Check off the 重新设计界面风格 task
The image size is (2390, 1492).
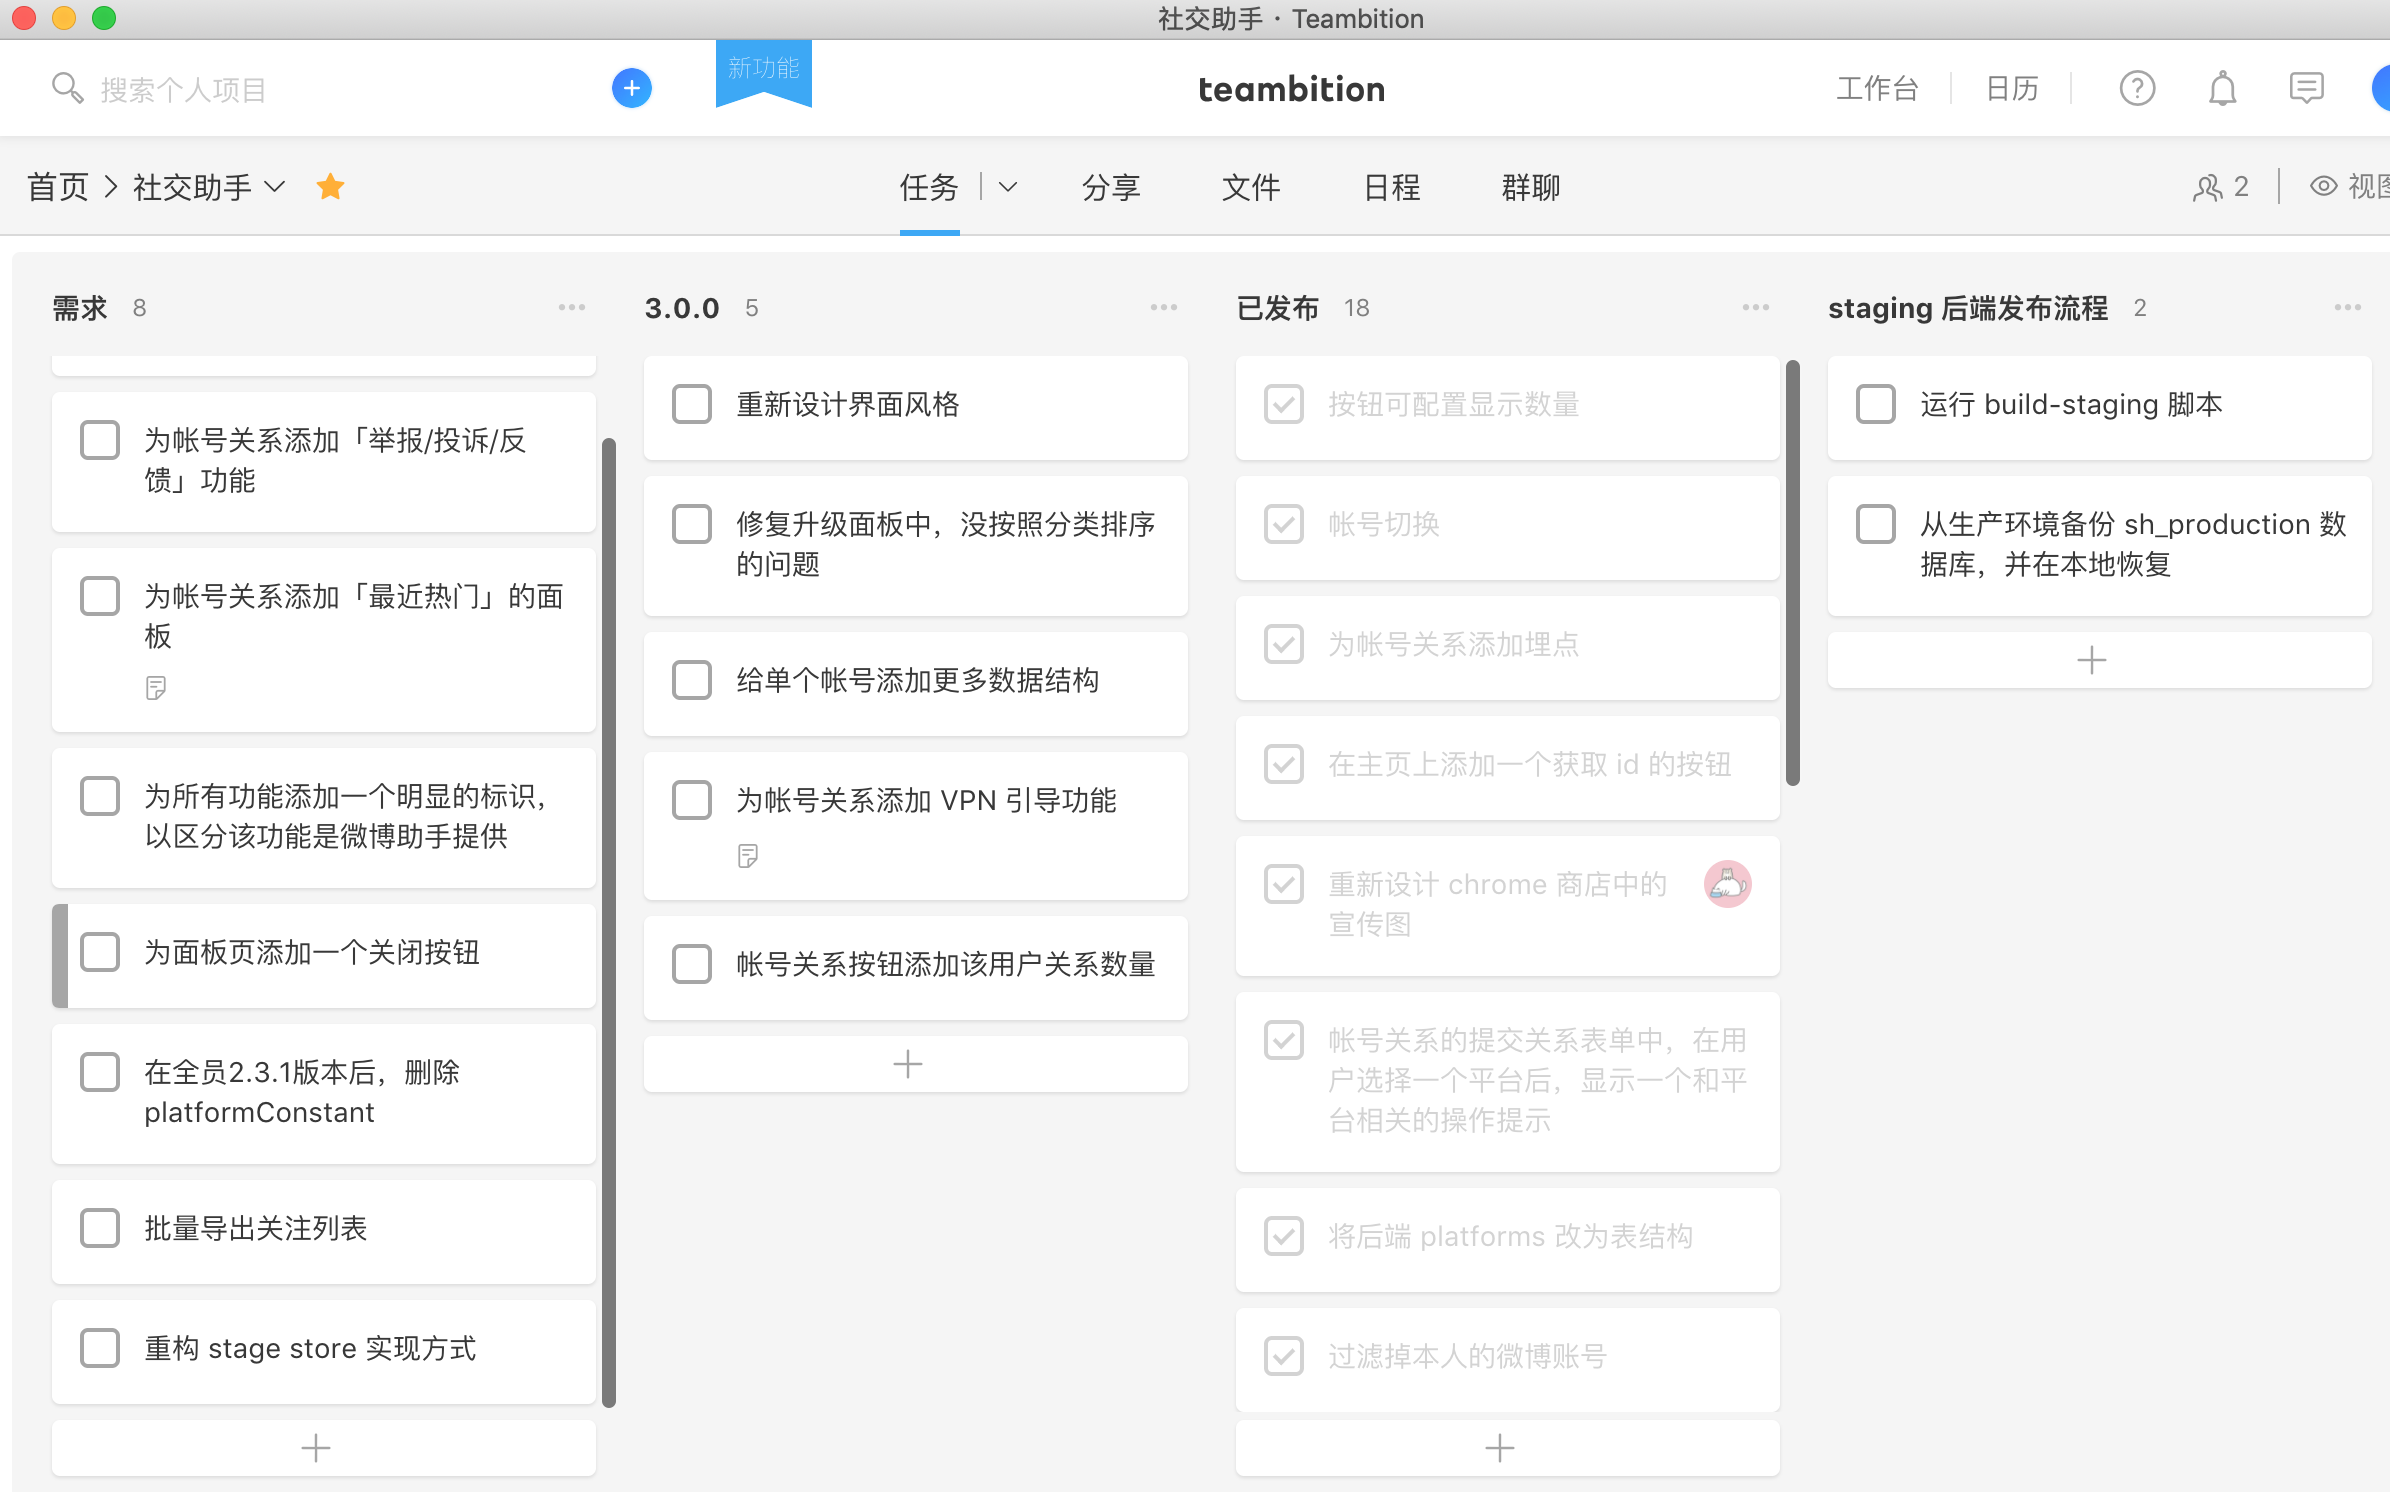pos(692,405)
